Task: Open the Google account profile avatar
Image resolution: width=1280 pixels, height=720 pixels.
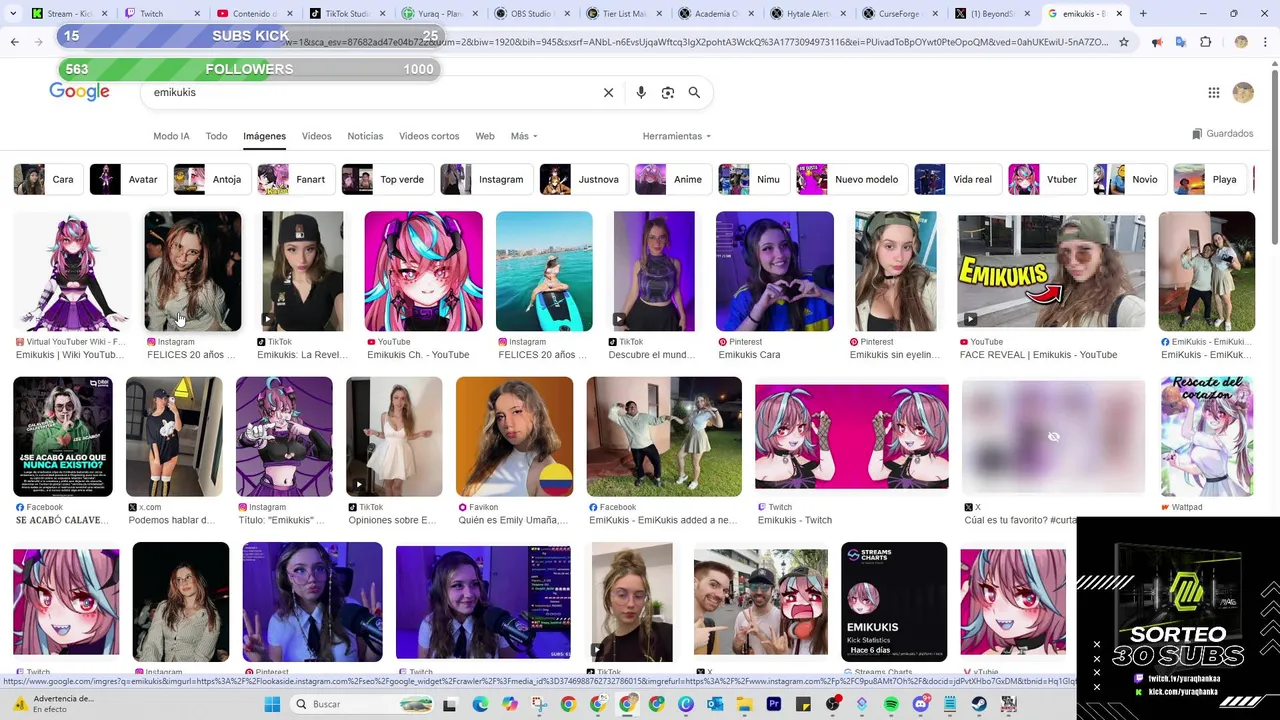Action: point(1243,93)
